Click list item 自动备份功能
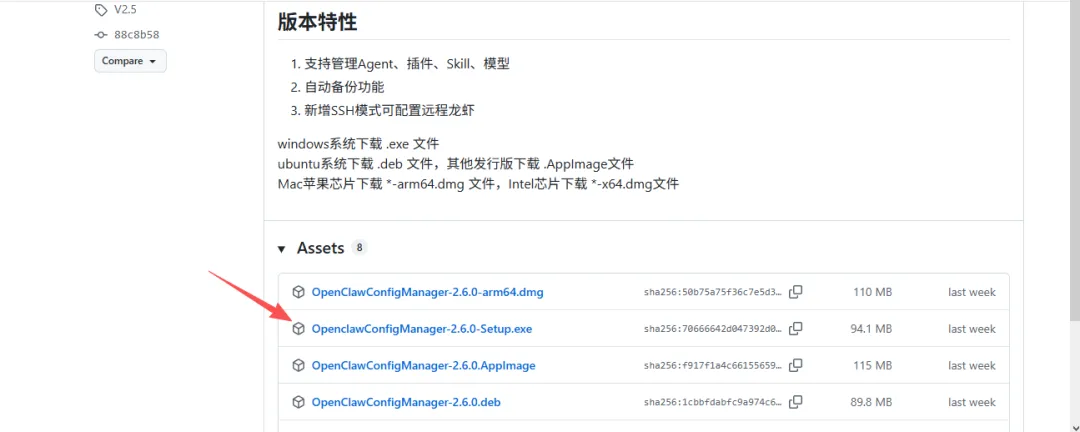This screenshot has height=432, width=1080. [344, 88]
